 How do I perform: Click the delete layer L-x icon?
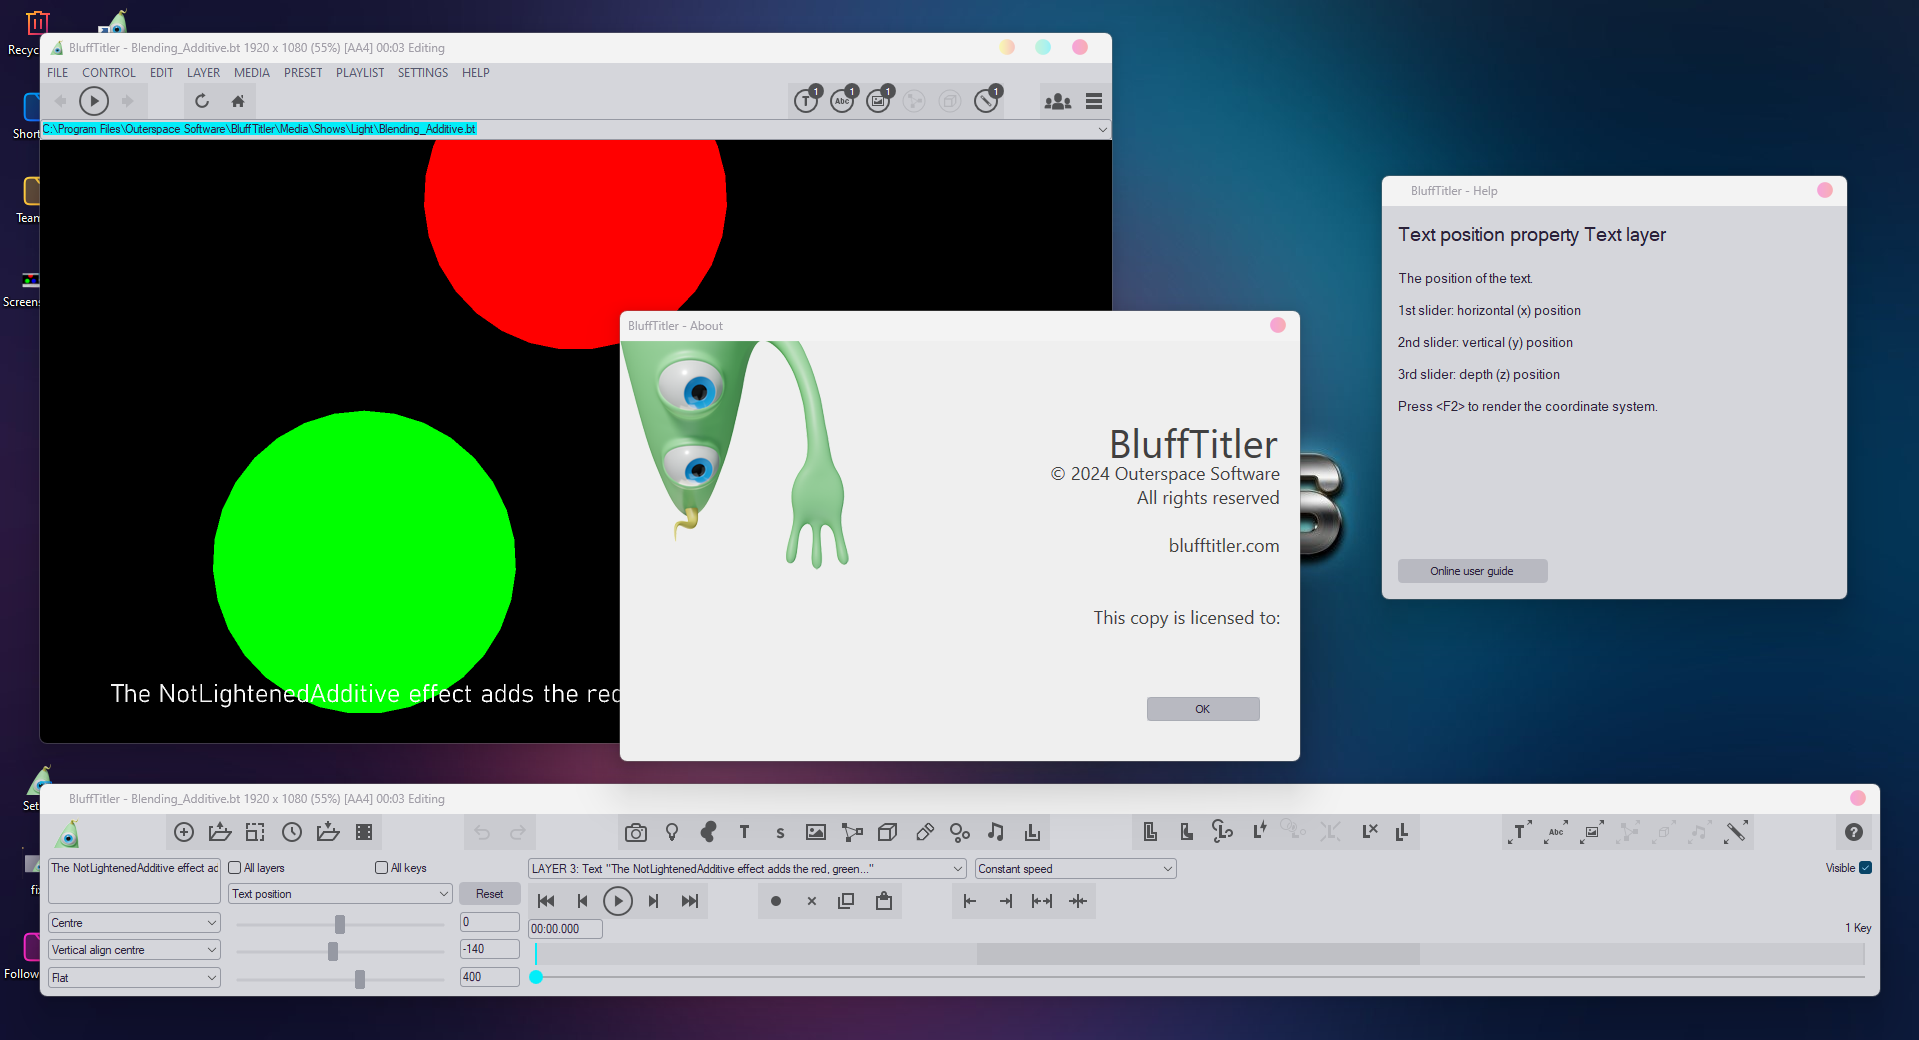click(1370, 831)
